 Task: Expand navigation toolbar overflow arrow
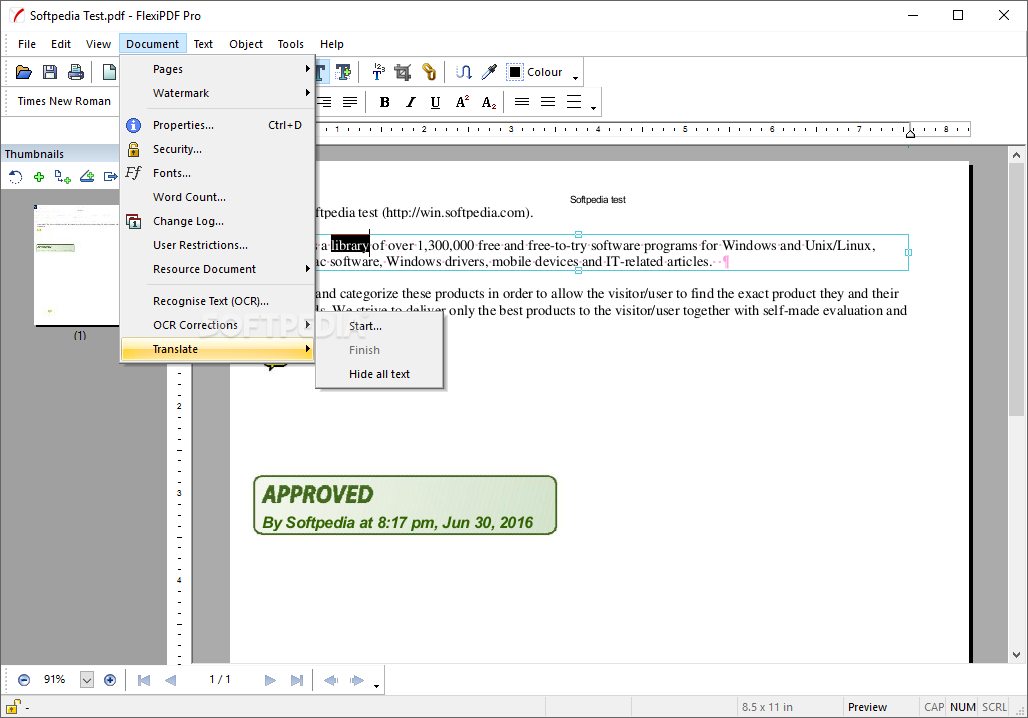tap(376, 686)
